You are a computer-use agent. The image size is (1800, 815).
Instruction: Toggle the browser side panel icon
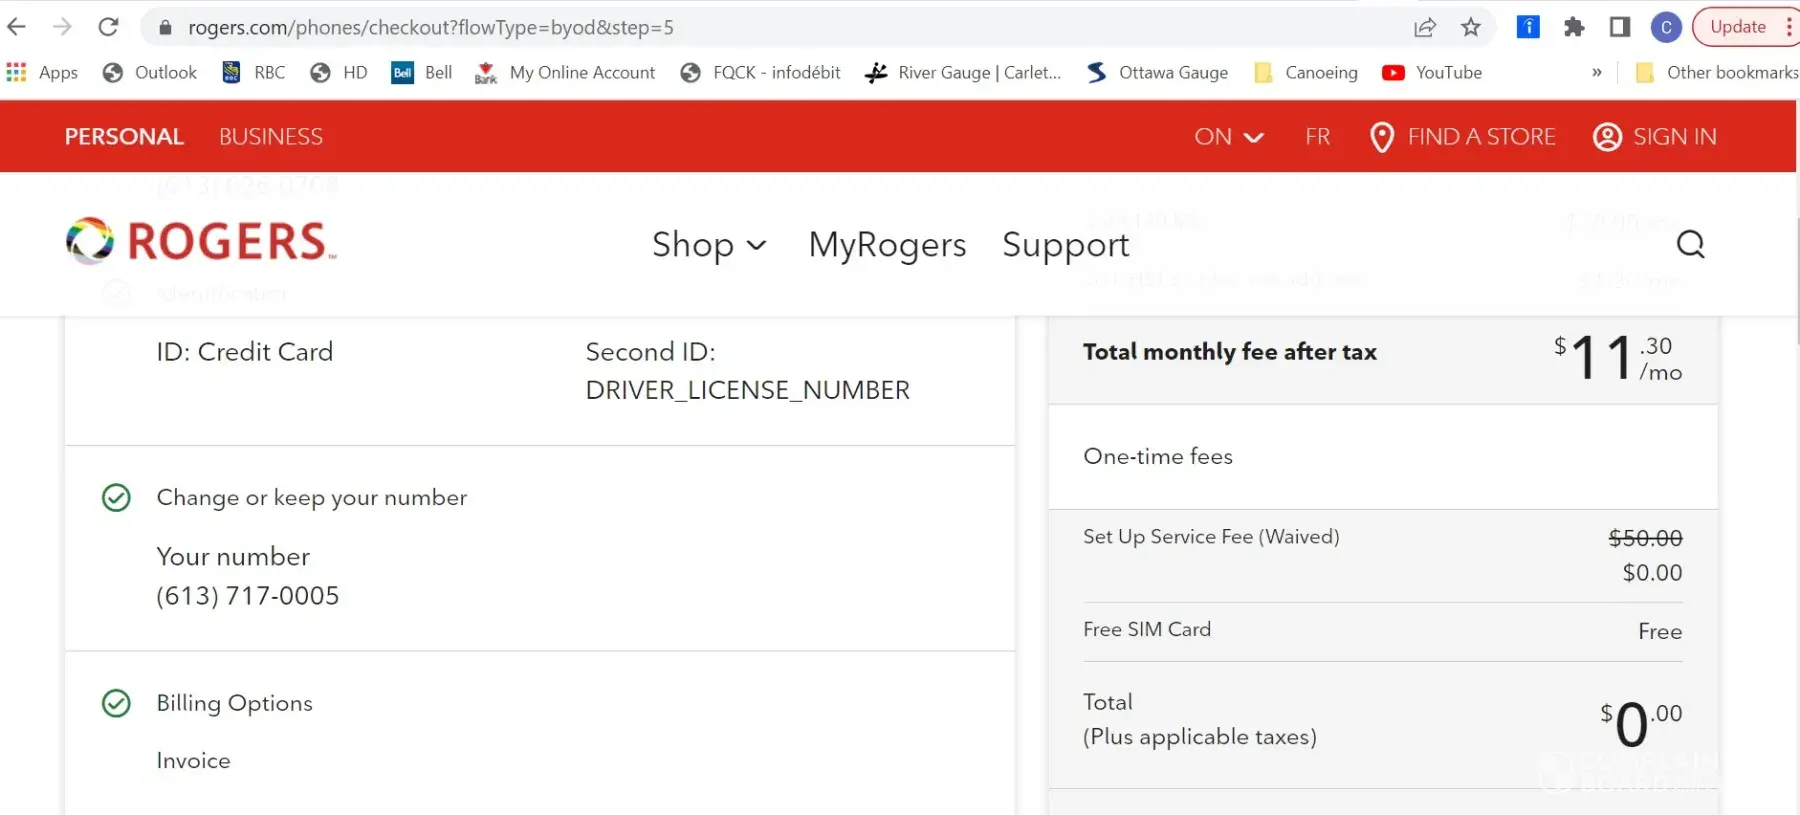[1620, 28]
